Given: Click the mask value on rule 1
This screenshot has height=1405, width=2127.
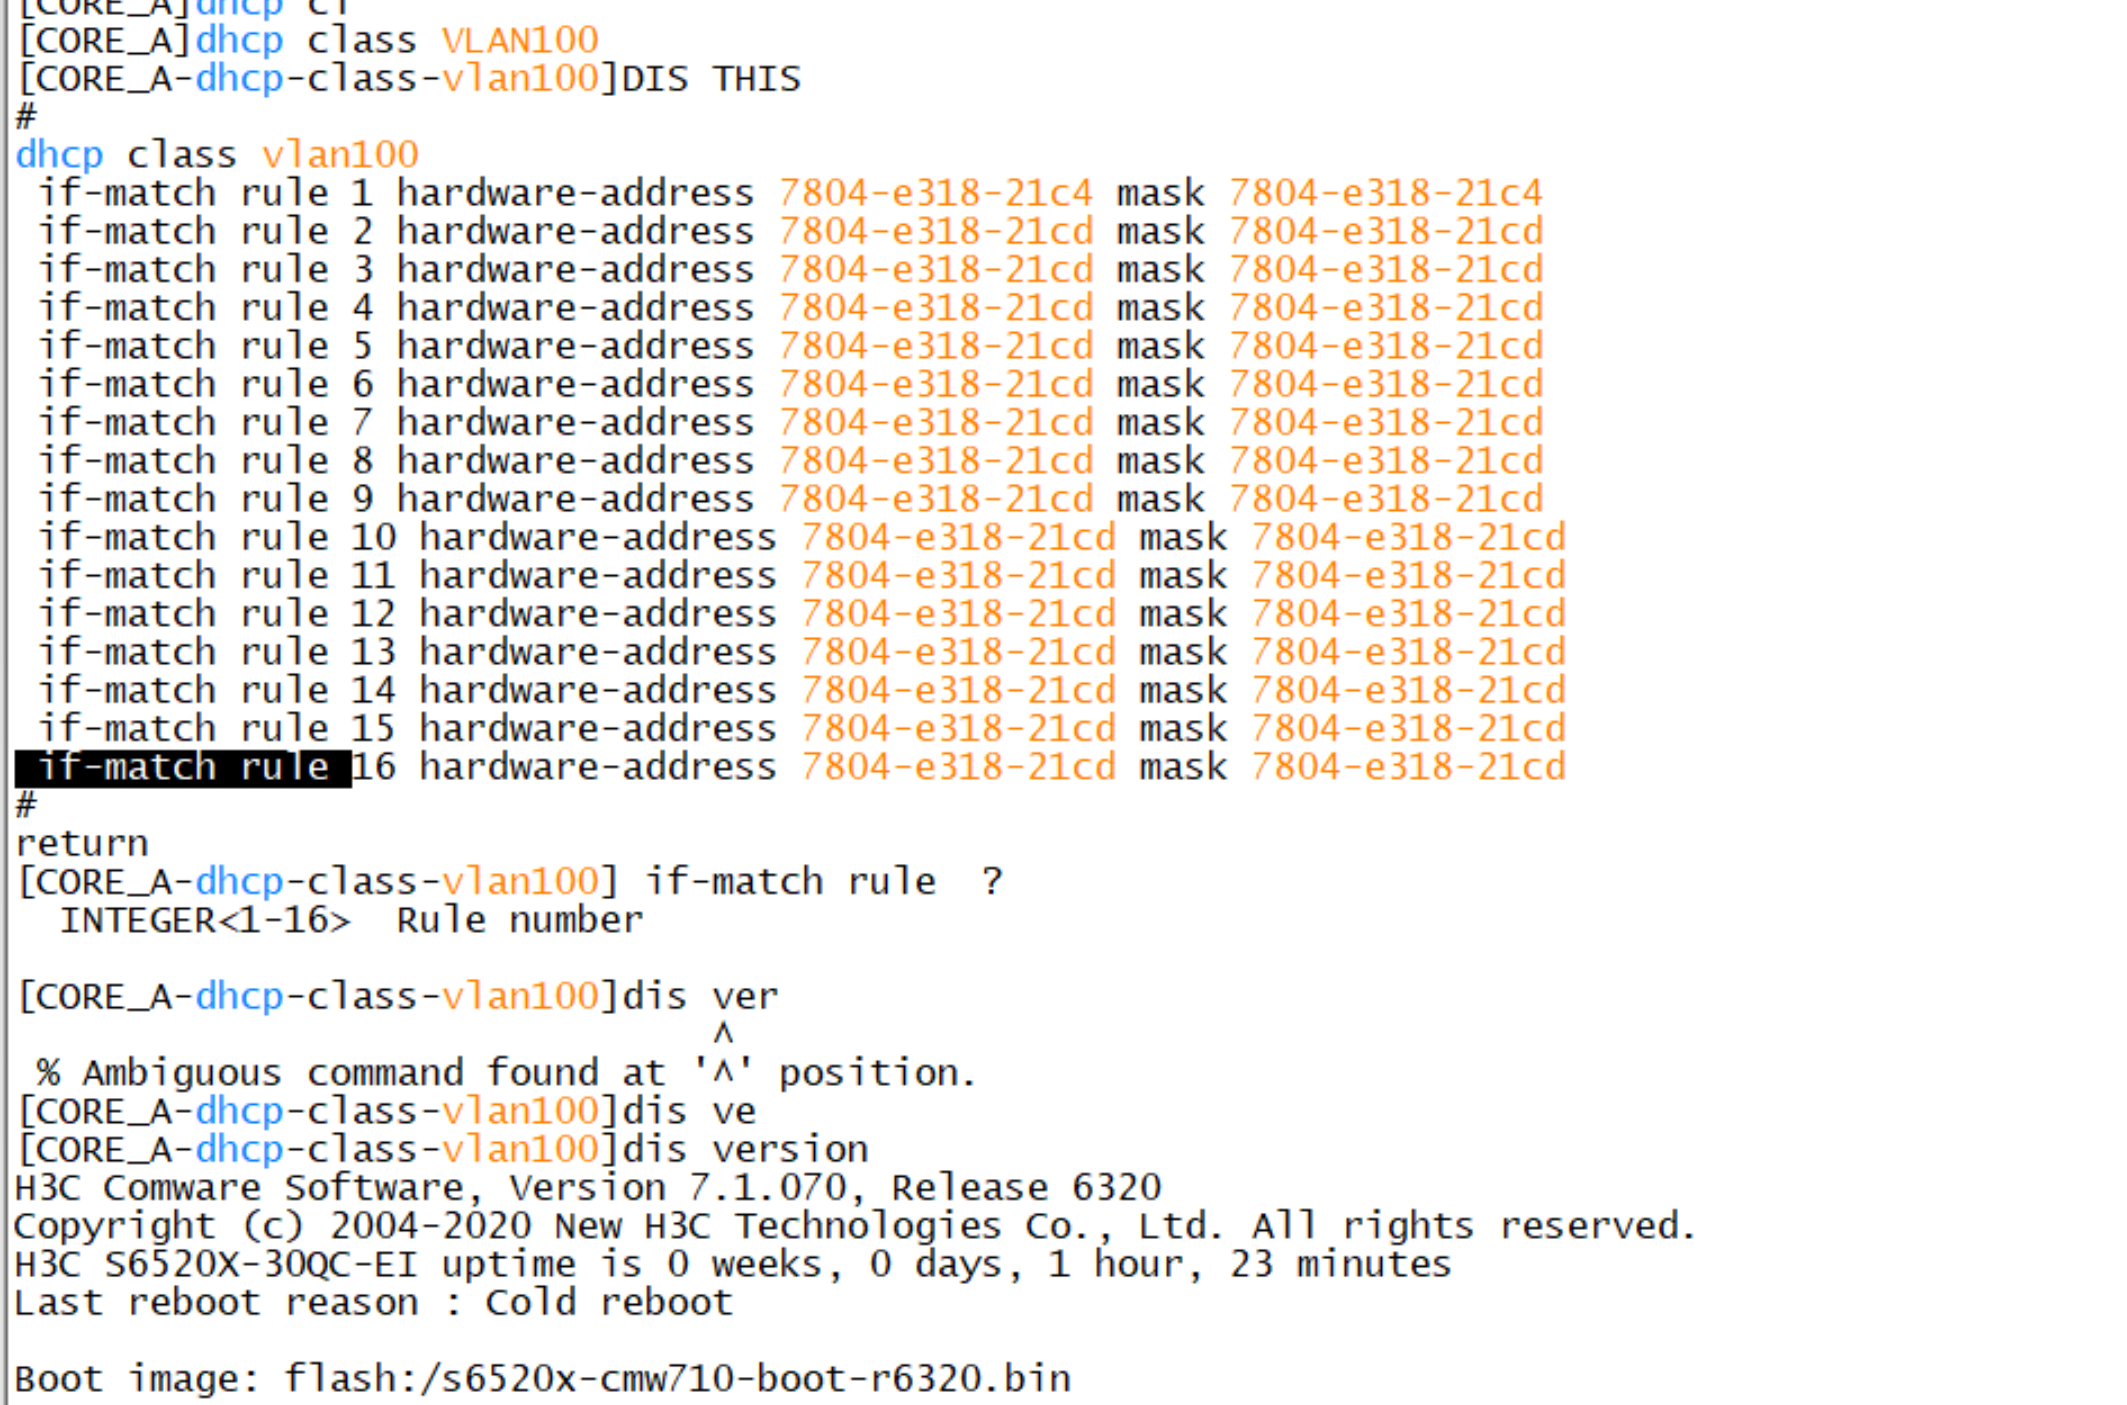Looking at the screenshot, I should pyautogui.click(x=1385, y=194).
